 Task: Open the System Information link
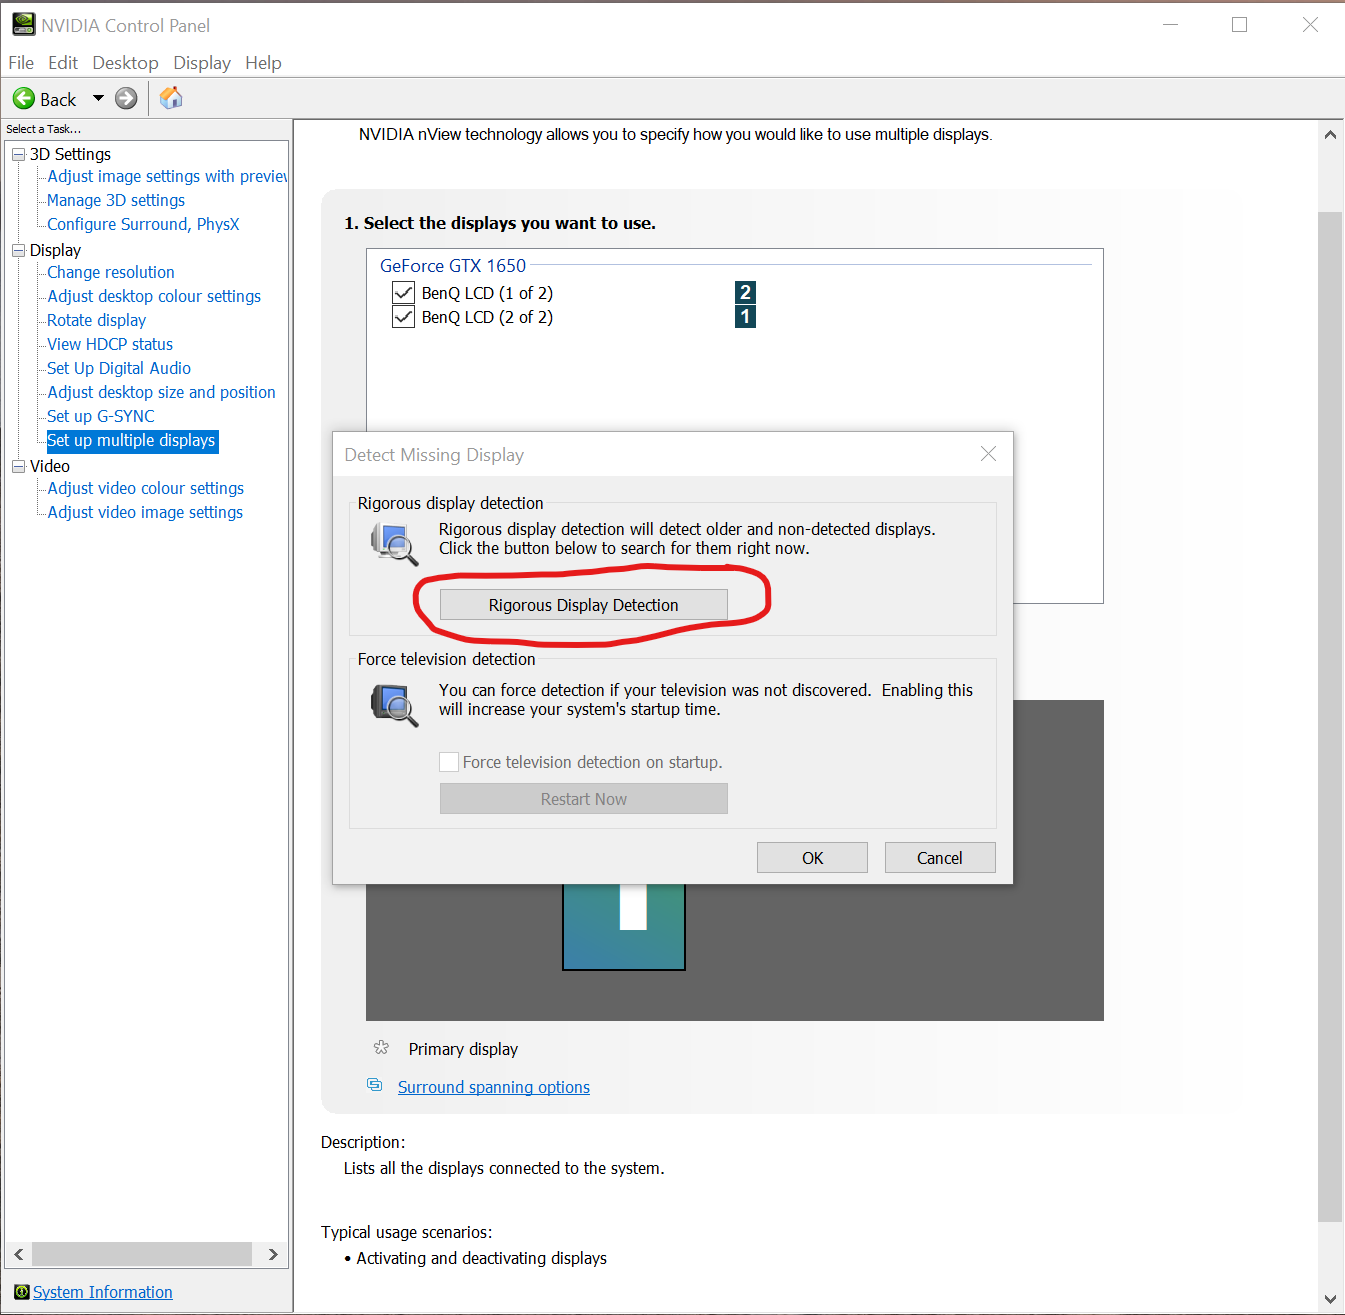click(x=103, y=1292)
